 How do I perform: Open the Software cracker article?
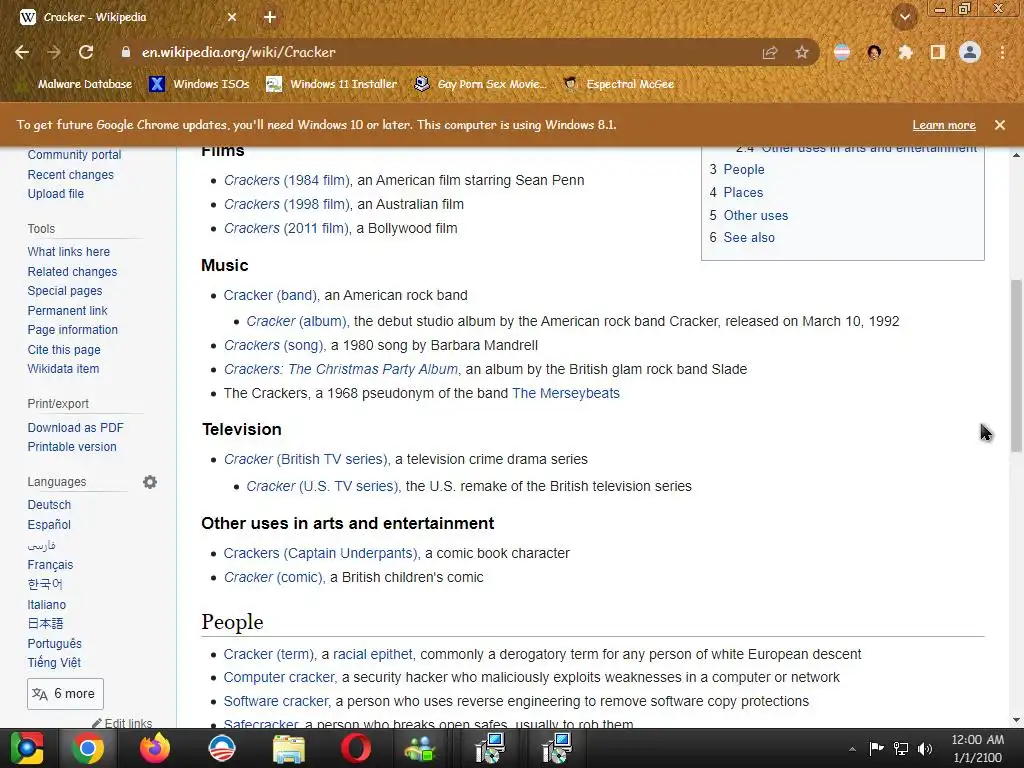(276, 701)
